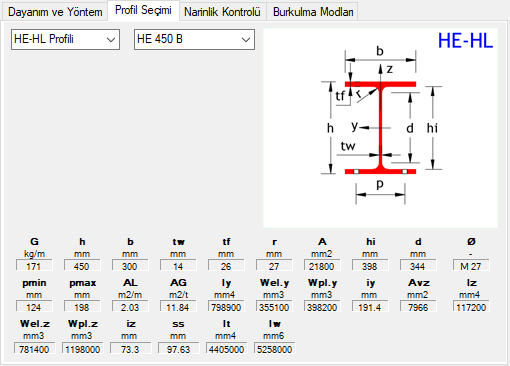This screenshot has height=366, width=510.
Task: Click the Avz field showing 7966
Action: [418, 307]
